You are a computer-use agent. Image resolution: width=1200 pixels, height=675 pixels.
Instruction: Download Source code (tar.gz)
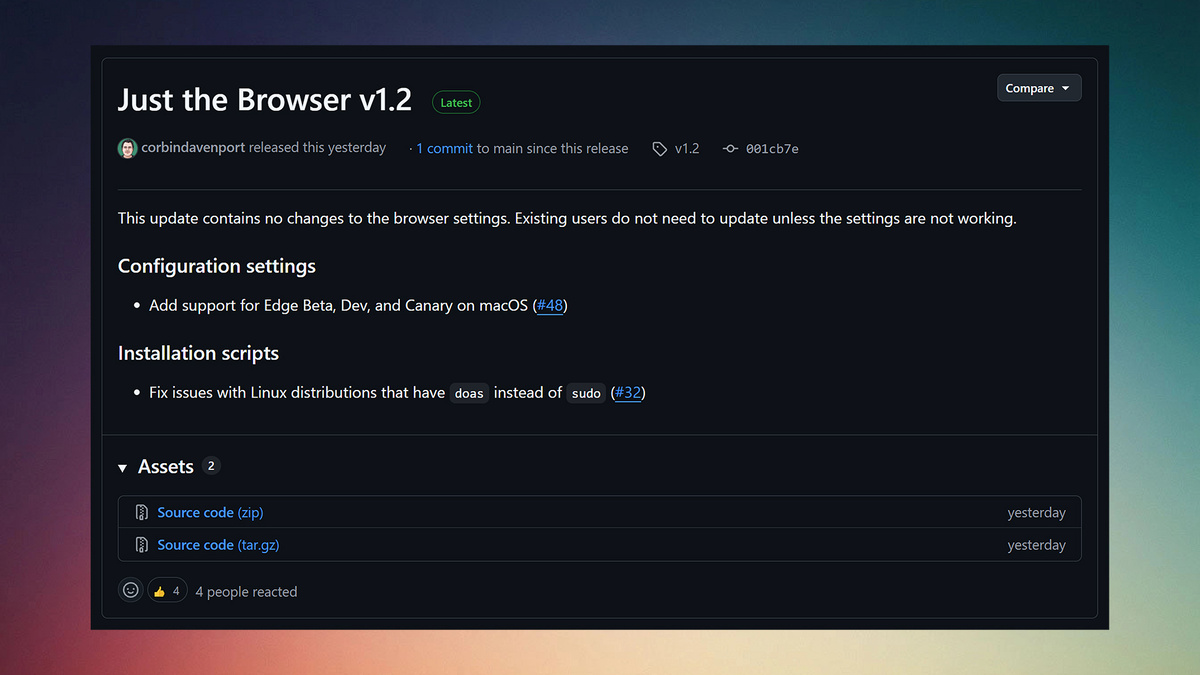pos(218,545)
